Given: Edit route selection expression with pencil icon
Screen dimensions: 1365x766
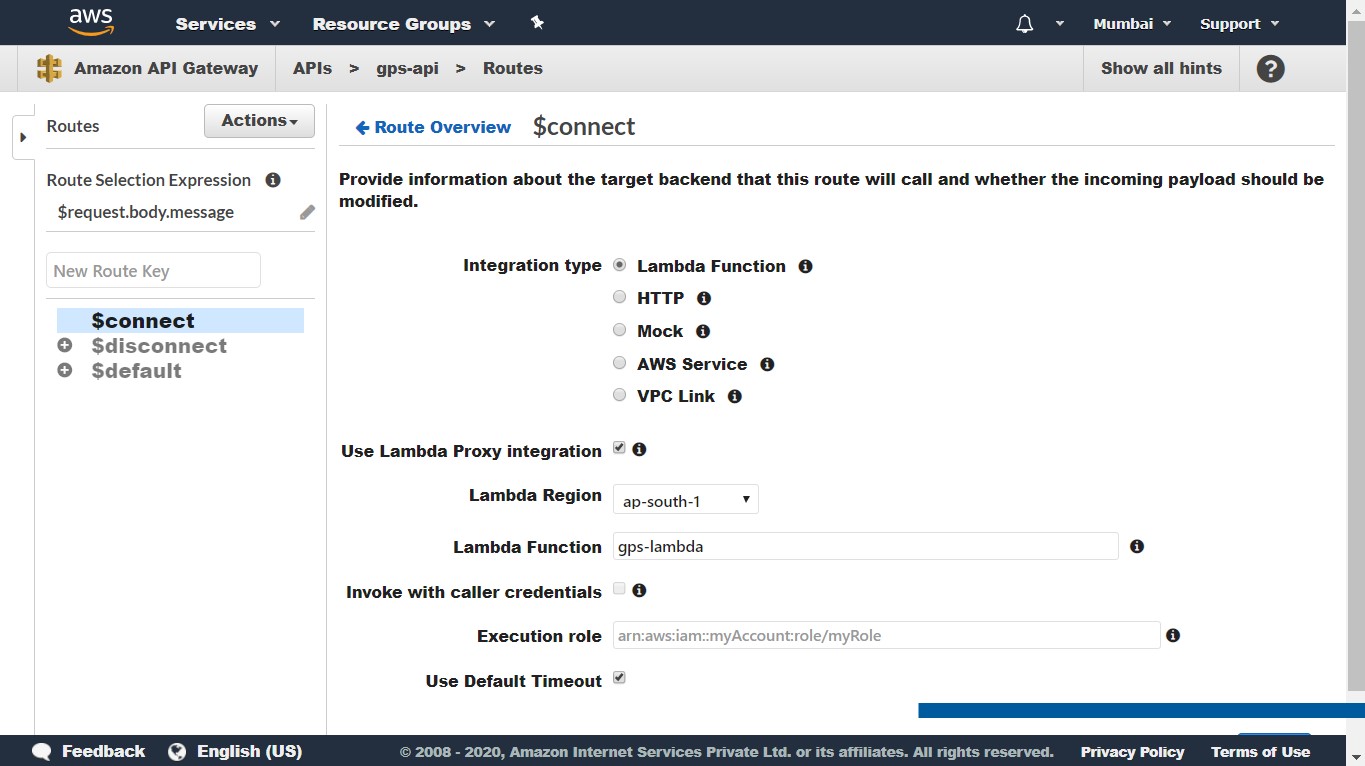Looking at the screenshot, I should pos(307,212).
